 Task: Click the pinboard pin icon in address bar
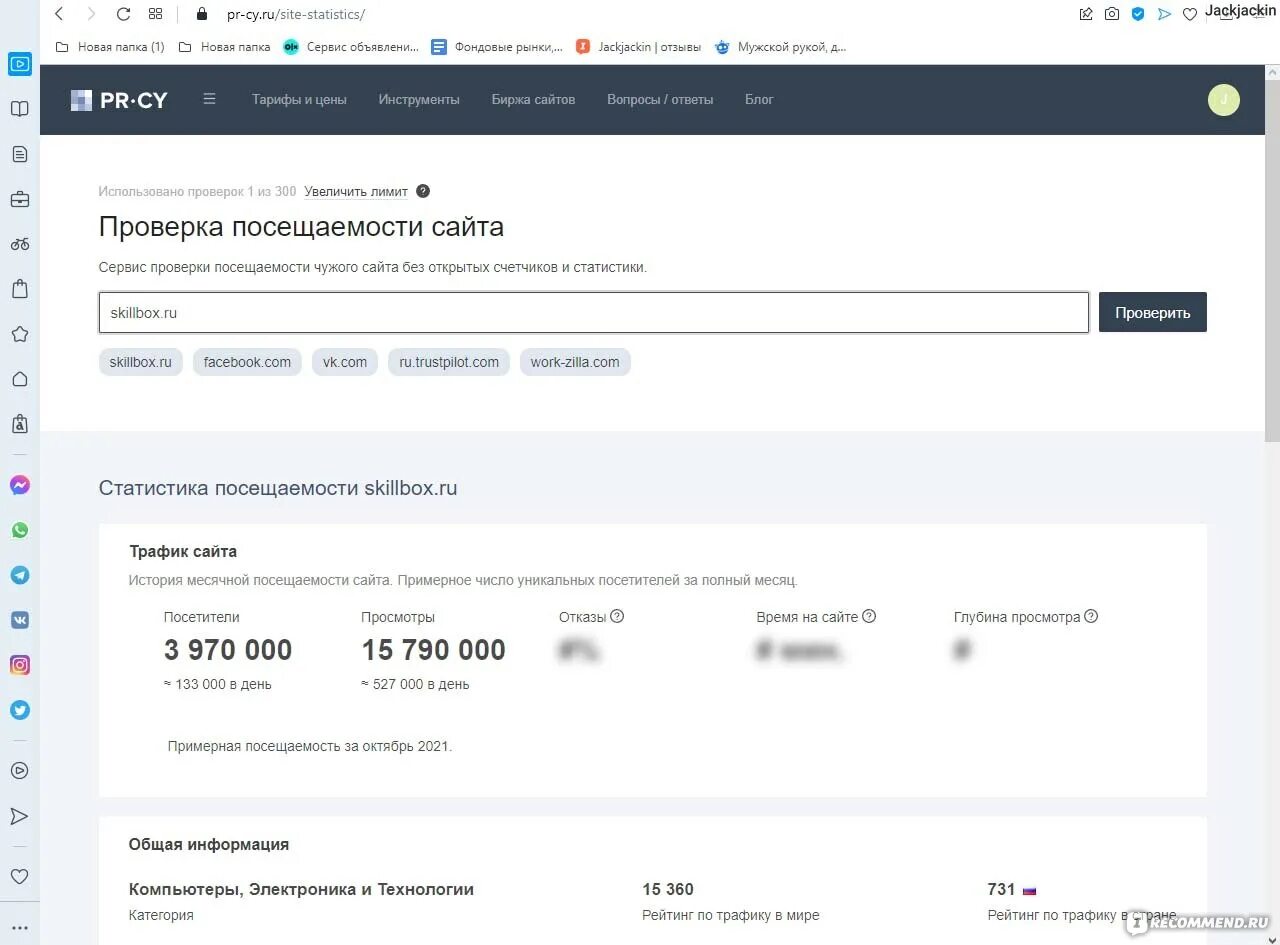(x=1086, y=14)
